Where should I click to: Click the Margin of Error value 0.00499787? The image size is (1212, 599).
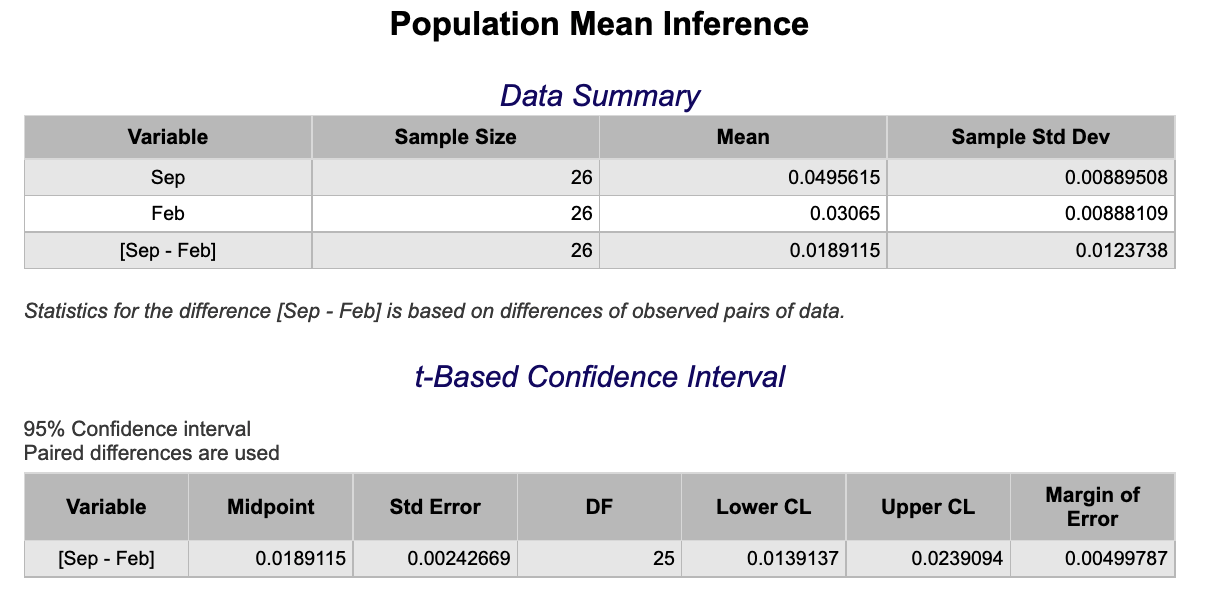click(x=1116, y=558)
